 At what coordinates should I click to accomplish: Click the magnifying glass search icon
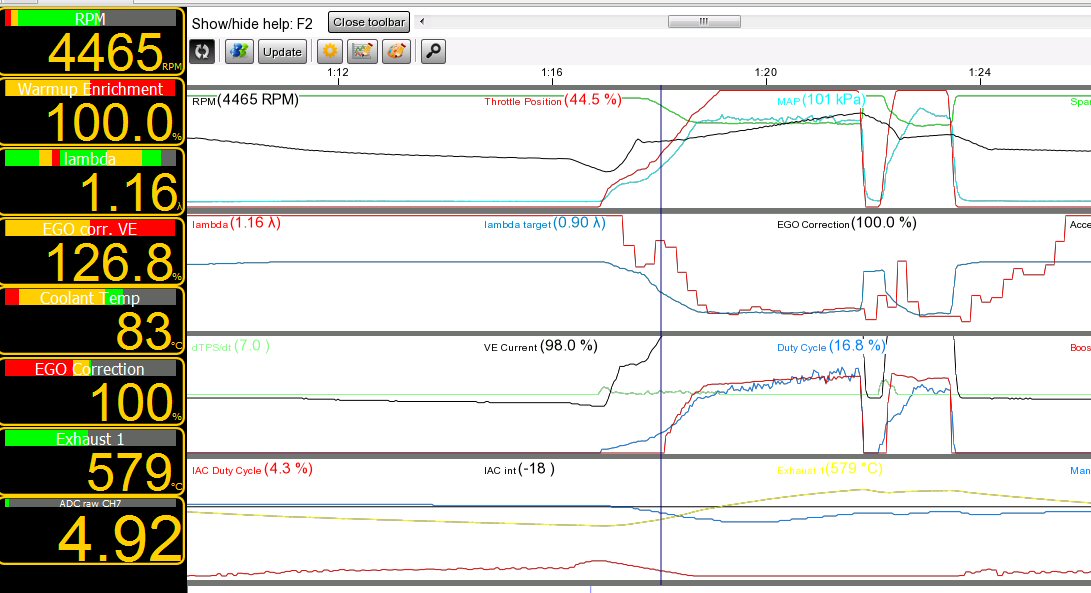tap(433, 52)
